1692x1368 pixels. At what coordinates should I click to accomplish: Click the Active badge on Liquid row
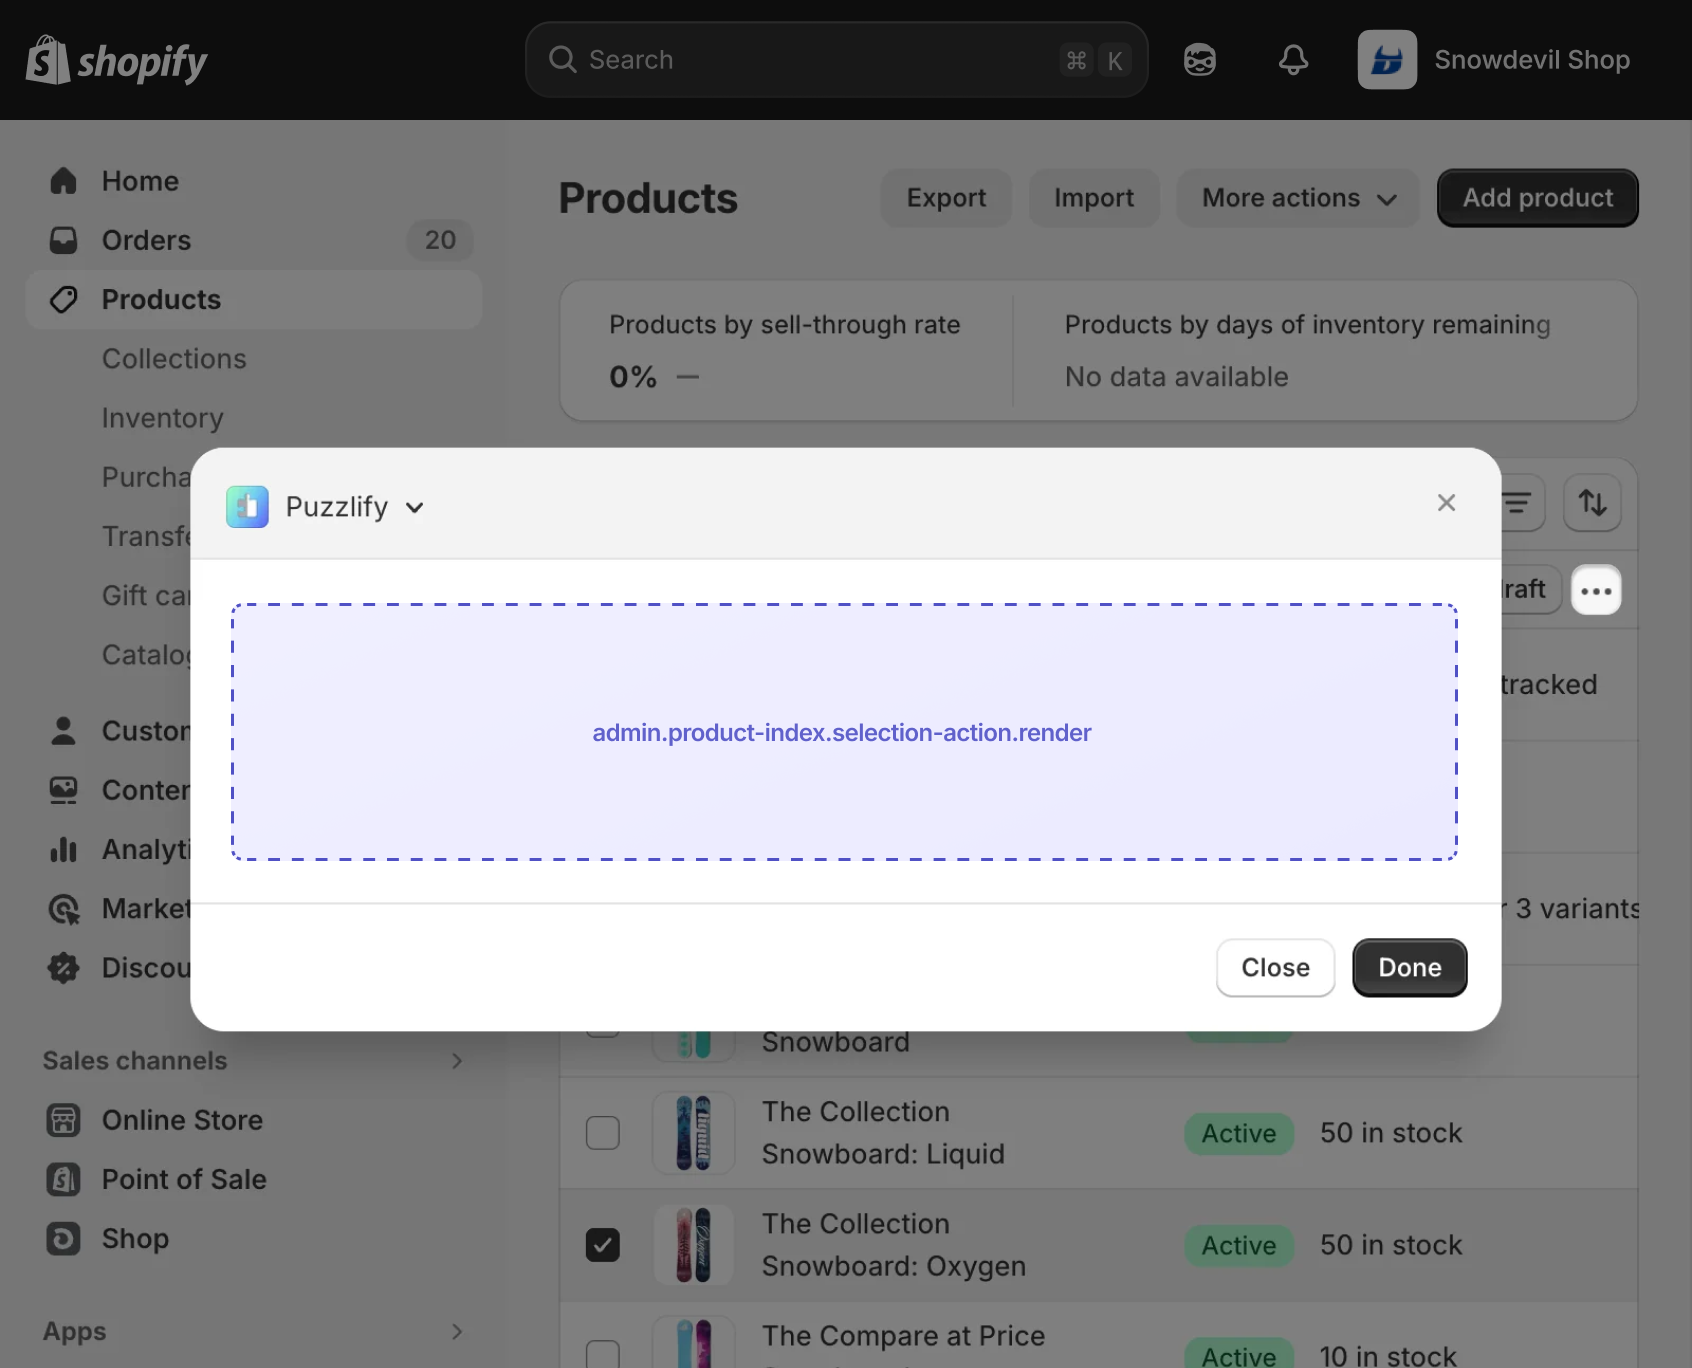[x=1239, y=1133]
